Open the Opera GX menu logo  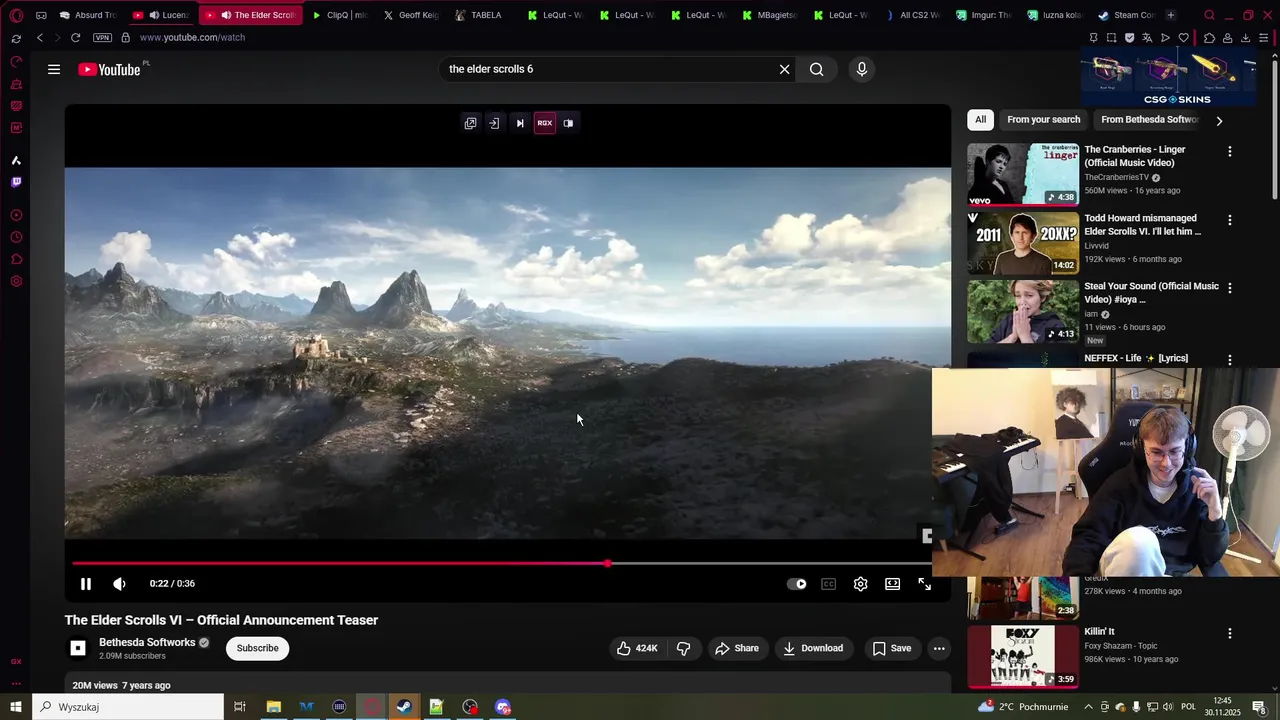[x=16, y=15]
